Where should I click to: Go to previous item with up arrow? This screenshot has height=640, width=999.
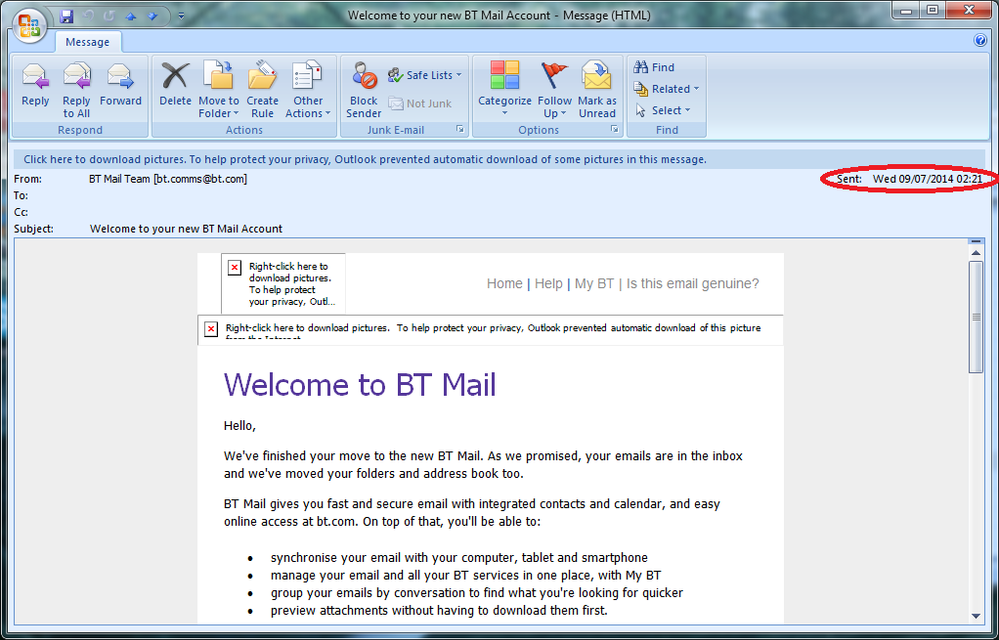[131, 16]
